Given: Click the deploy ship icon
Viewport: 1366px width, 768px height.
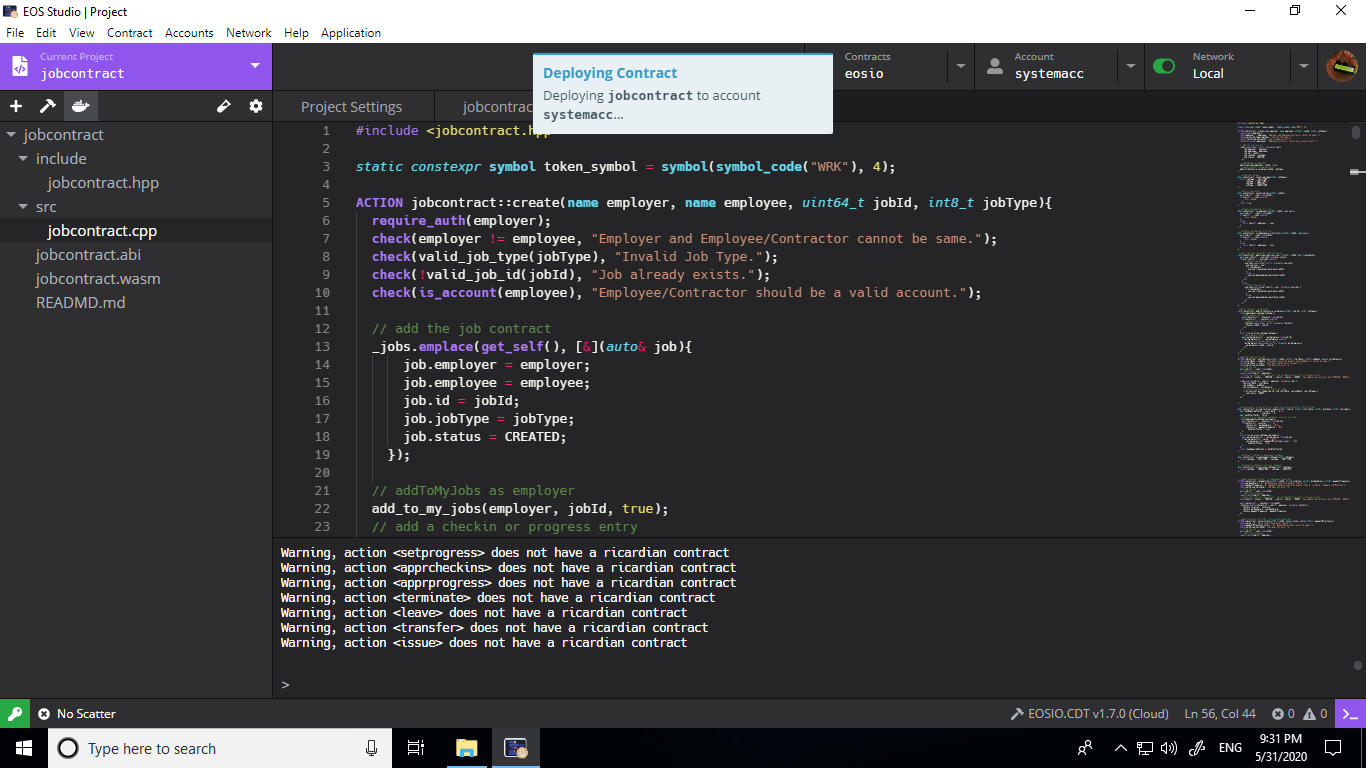Looking at the screenshot, I should (x=81, y=106).
